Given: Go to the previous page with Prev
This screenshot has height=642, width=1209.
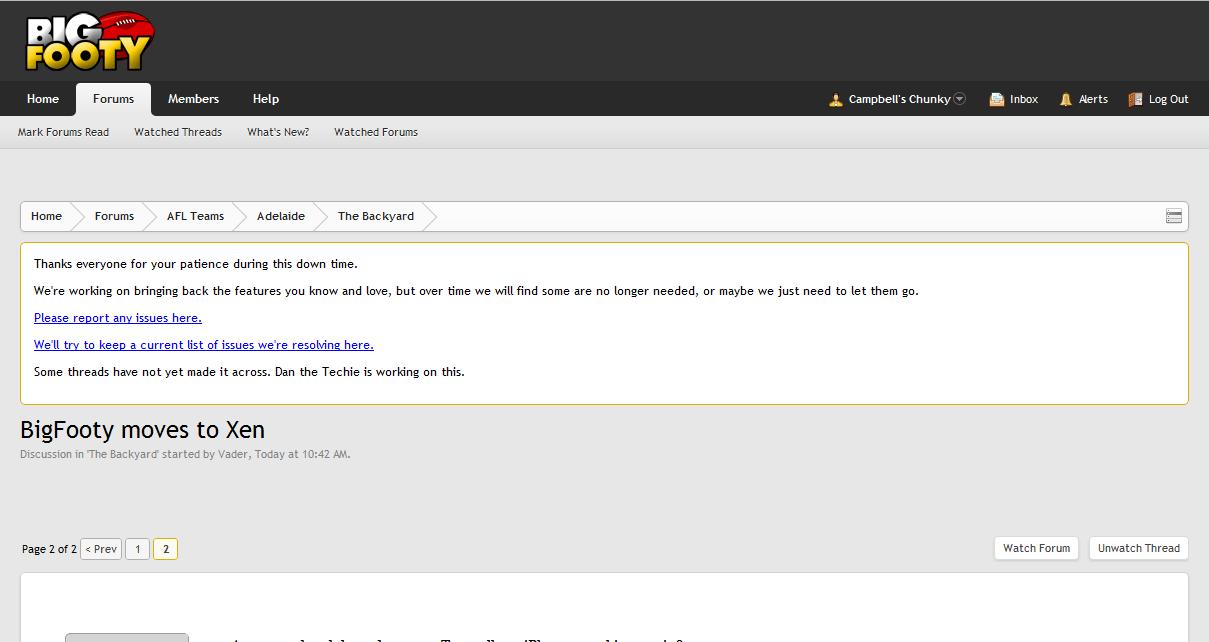Looking at the screenshot, I should [101, 549].
